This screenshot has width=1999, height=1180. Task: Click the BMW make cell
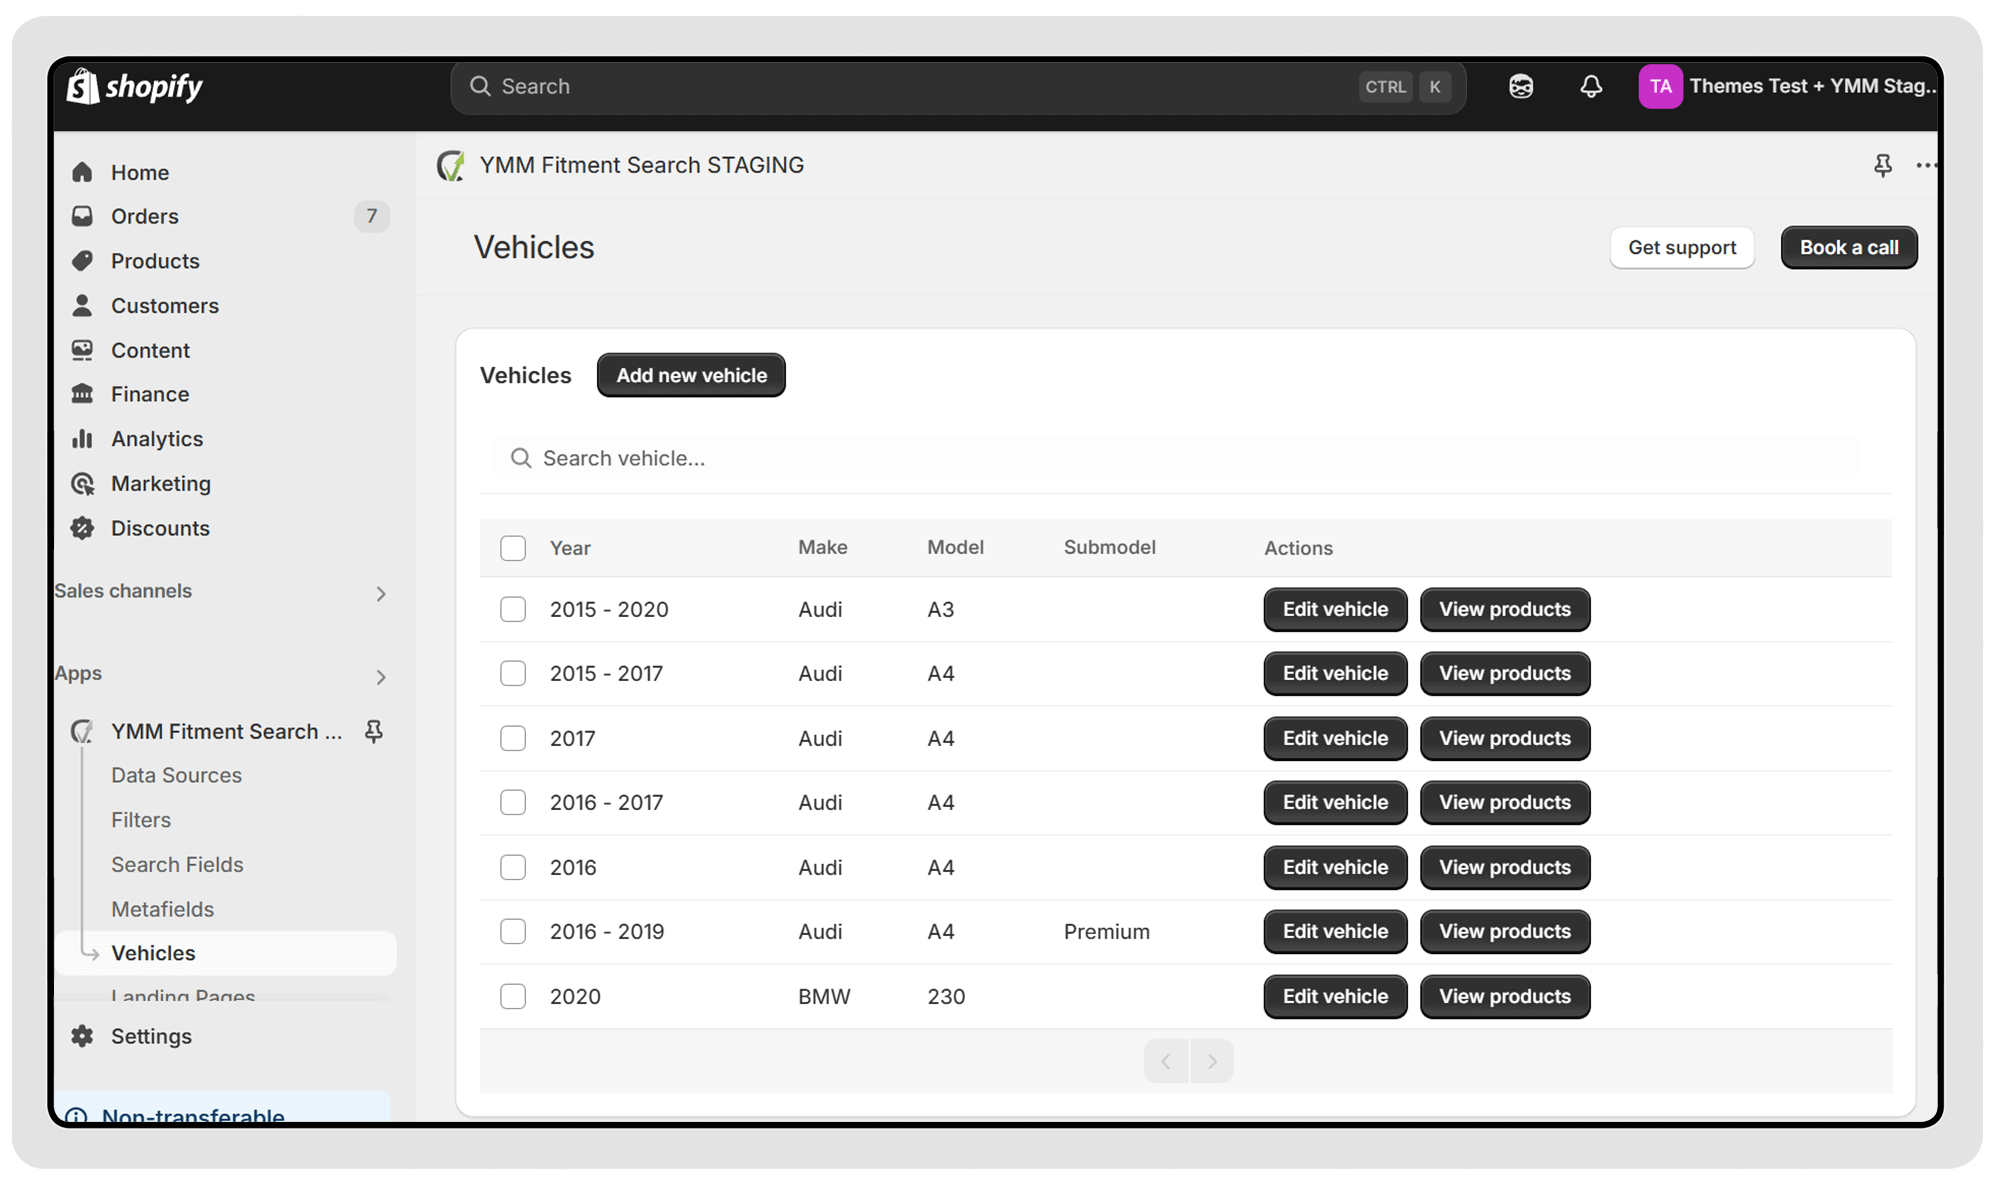coord(824,996)
